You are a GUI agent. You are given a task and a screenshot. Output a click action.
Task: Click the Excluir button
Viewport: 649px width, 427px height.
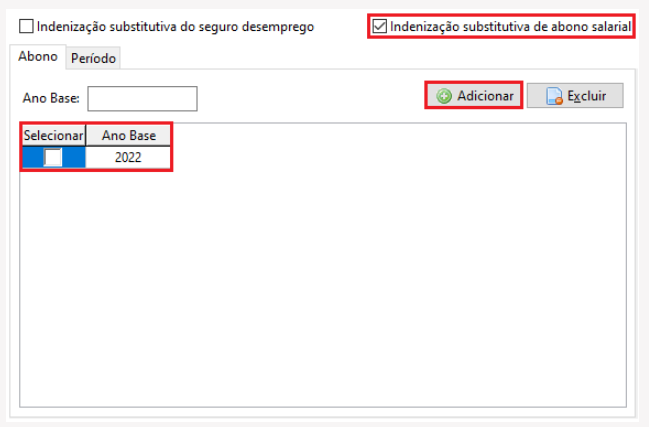(575, 96)
